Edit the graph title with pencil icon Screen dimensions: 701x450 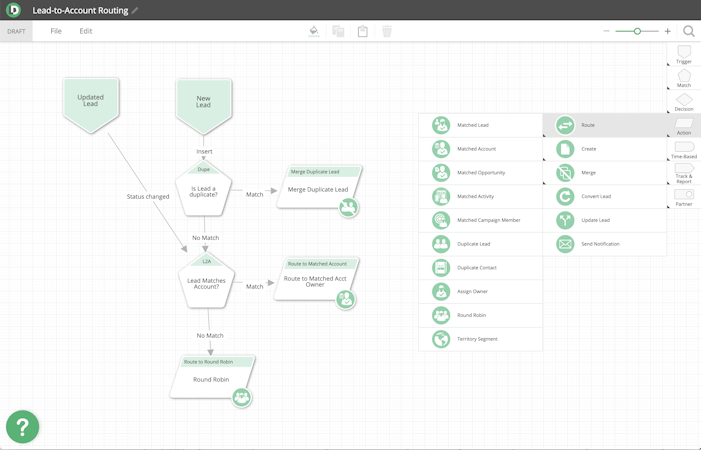(135, 10)
